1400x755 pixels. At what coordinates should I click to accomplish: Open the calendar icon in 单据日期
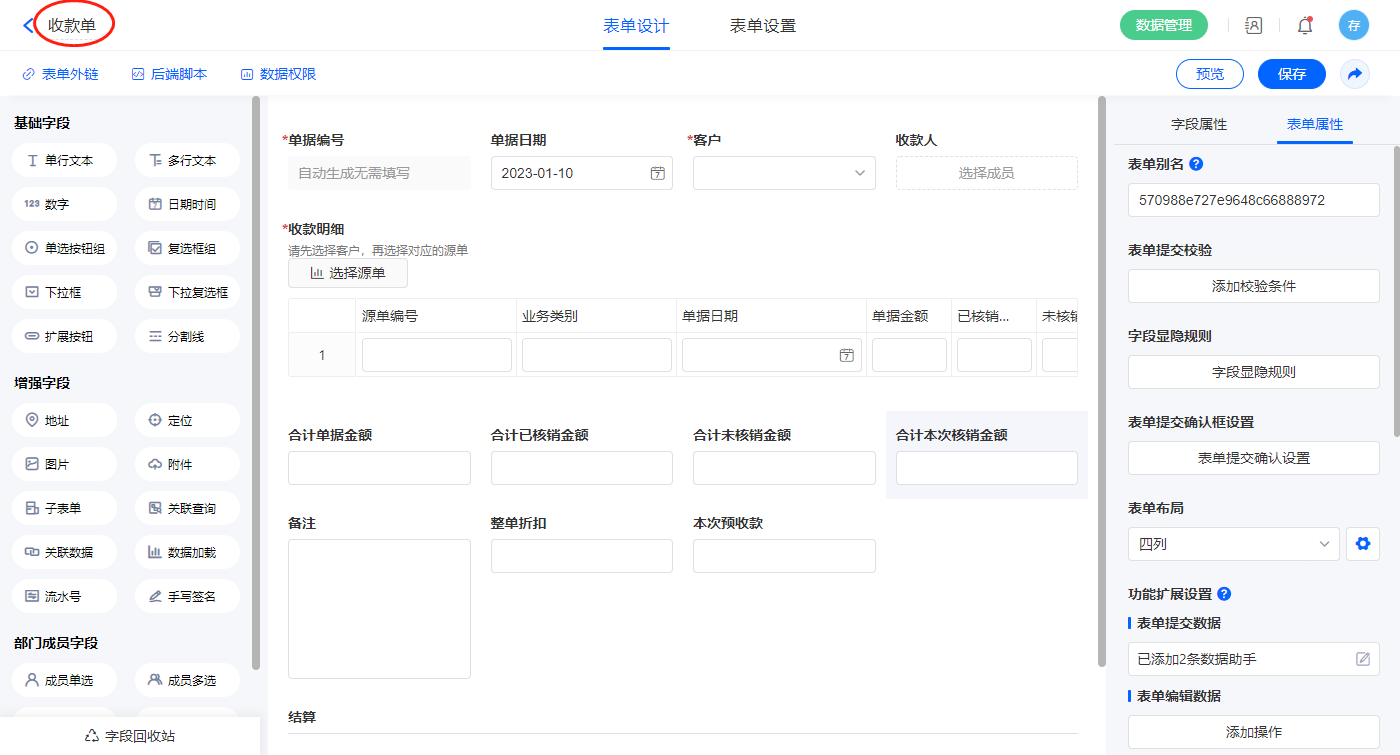point(657,173)
